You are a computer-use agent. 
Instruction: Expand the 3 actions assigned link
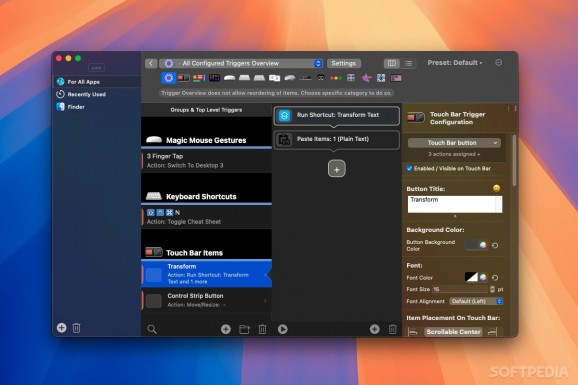tap(454, 154)
